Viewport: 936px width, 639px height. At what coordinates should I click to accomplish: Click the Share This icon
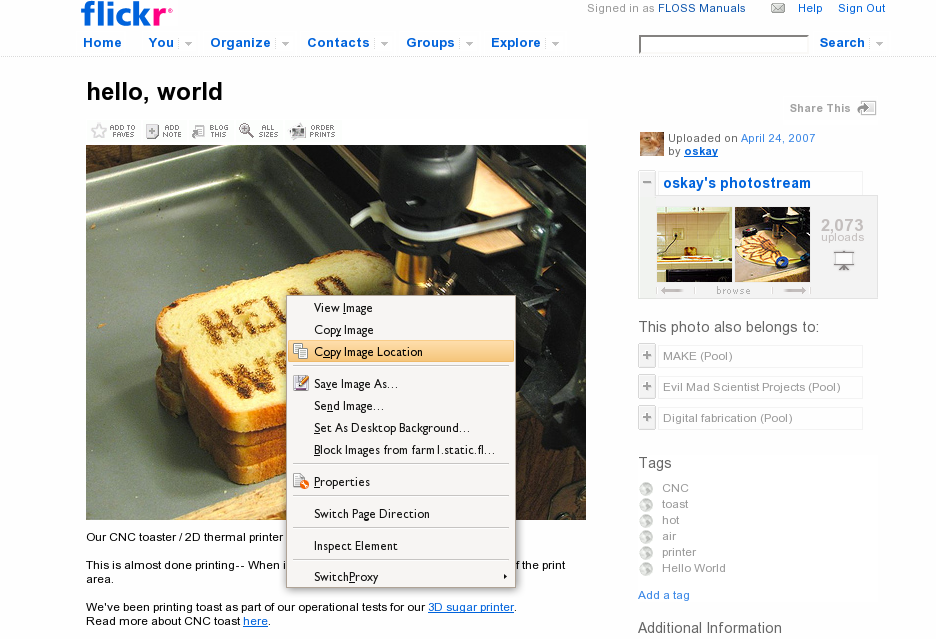pos(866,108)
